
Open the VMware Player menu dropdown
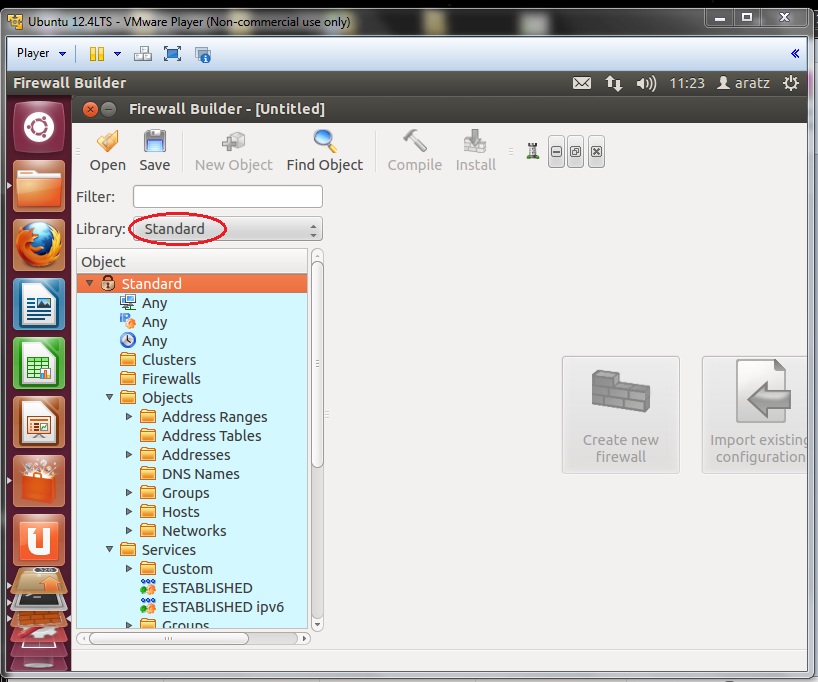tap(41, 53)
